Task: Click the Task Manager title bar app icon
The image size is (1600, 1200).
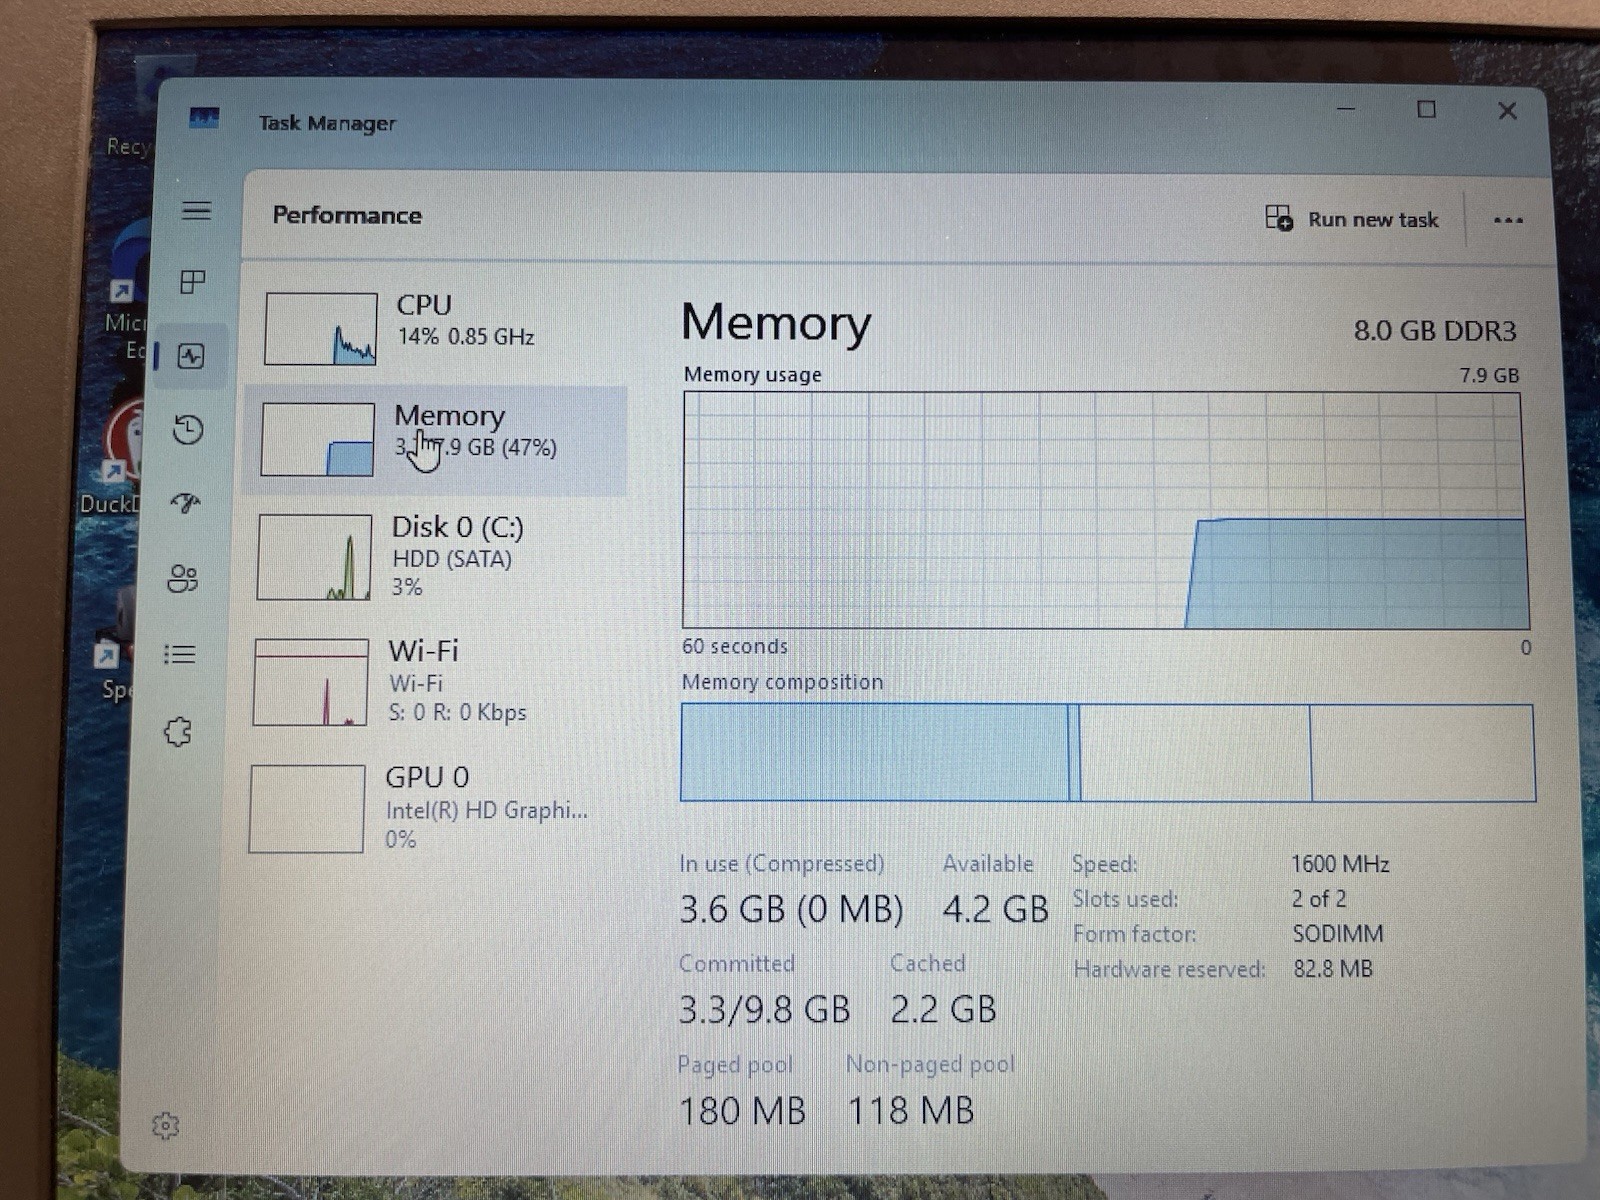Action: (x=204, y=118)
